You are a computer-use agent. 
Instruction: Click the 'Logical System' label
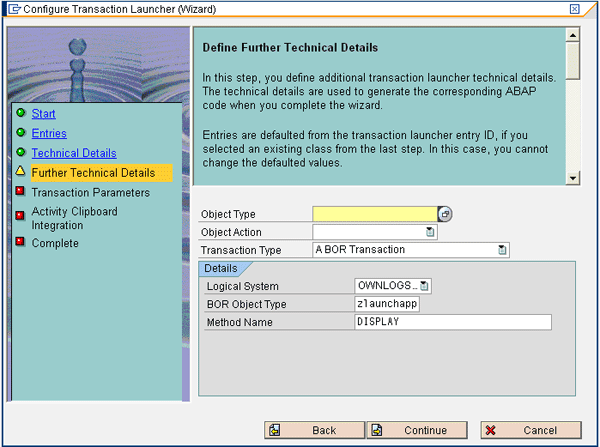[243, 286]
